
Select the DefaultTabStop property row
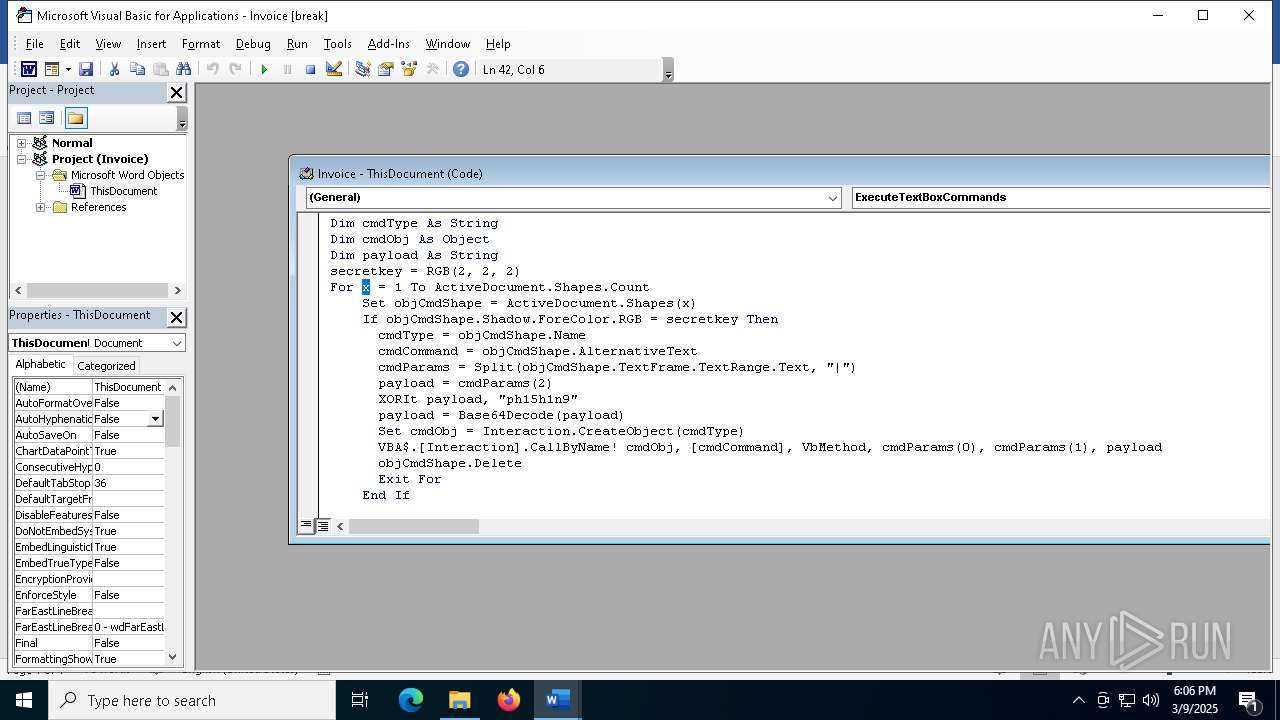(89, 483)
